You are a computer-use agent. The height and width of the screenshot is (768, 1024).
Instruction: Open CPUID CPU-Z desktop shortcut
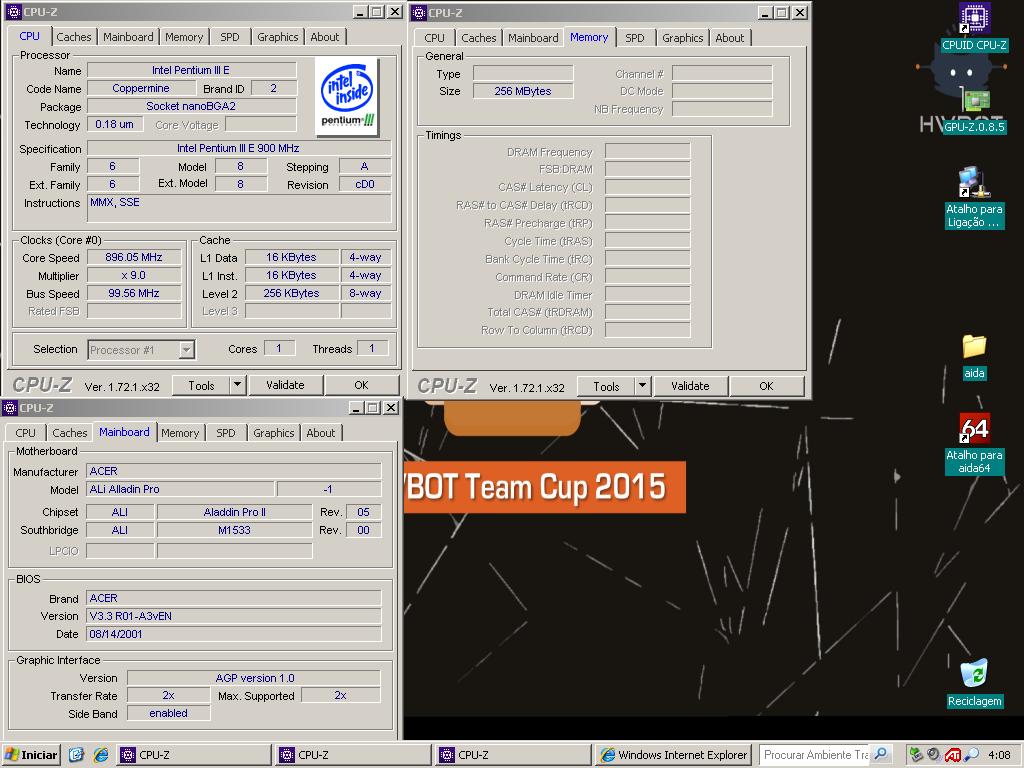point(974,26)
